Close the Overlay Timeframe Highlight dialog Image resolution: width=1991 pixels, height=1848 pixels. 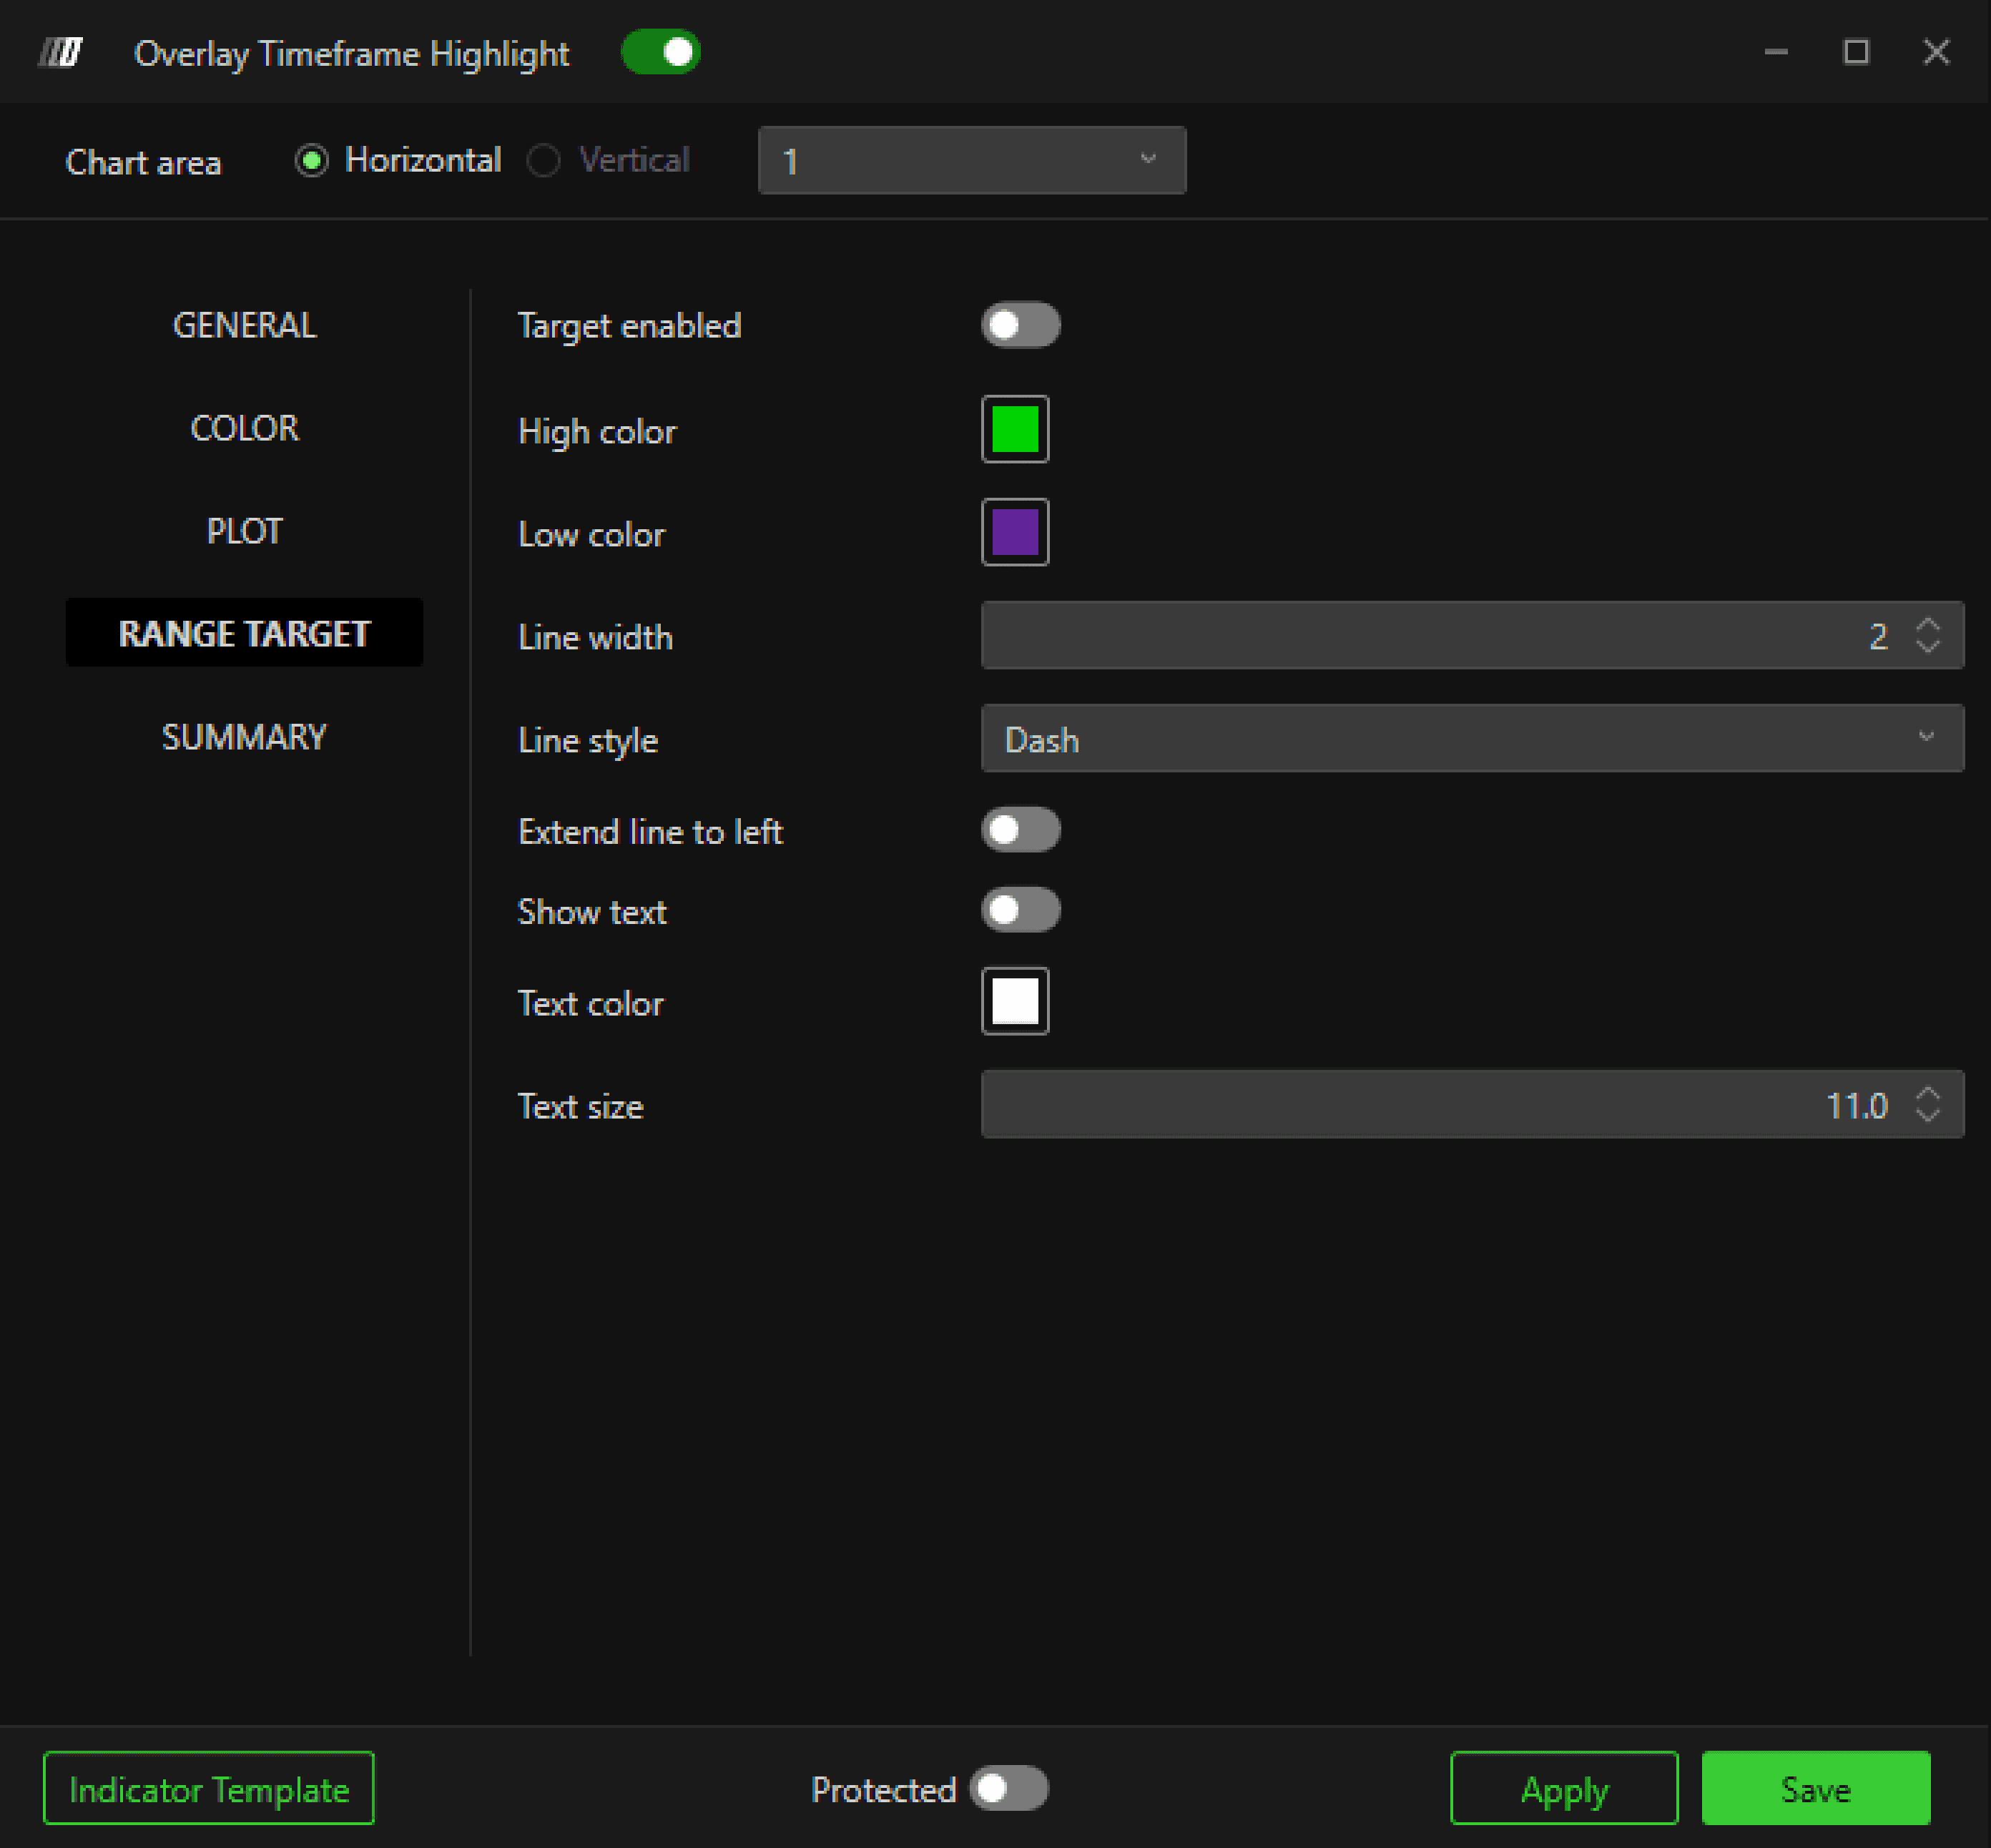click(1936, 52)
